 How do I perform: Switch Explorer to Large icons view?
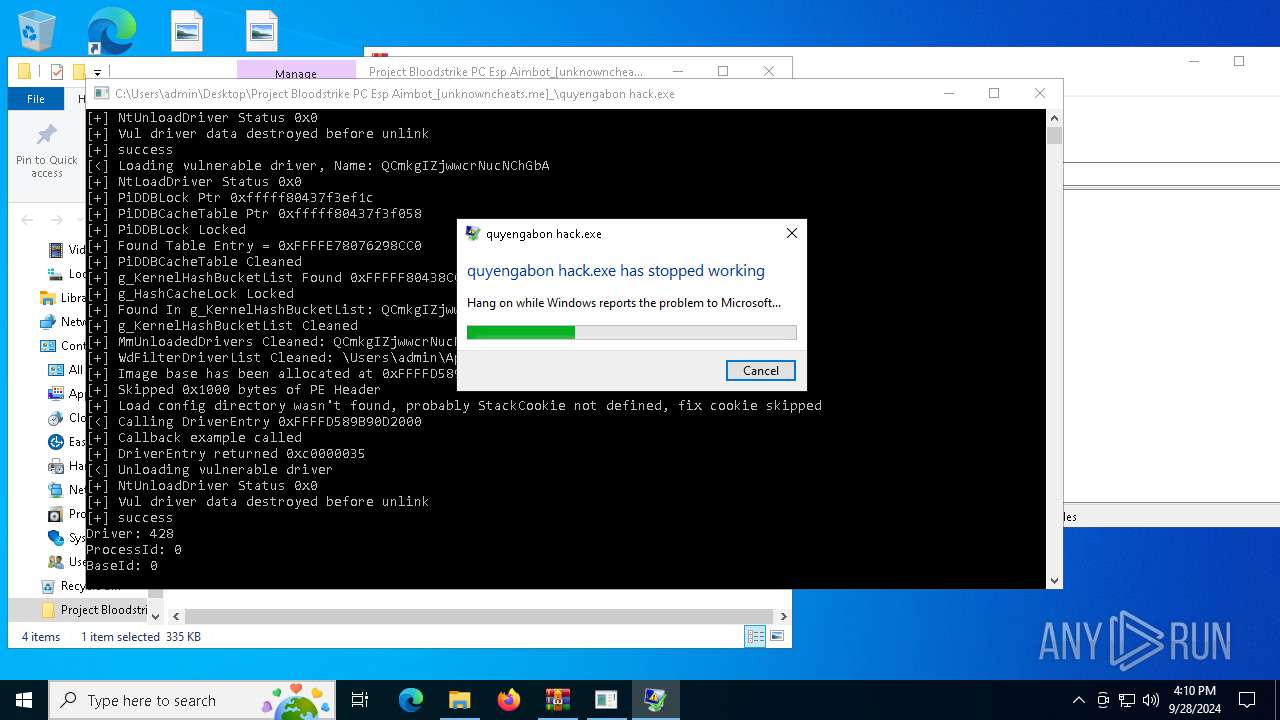click(776, 636)
